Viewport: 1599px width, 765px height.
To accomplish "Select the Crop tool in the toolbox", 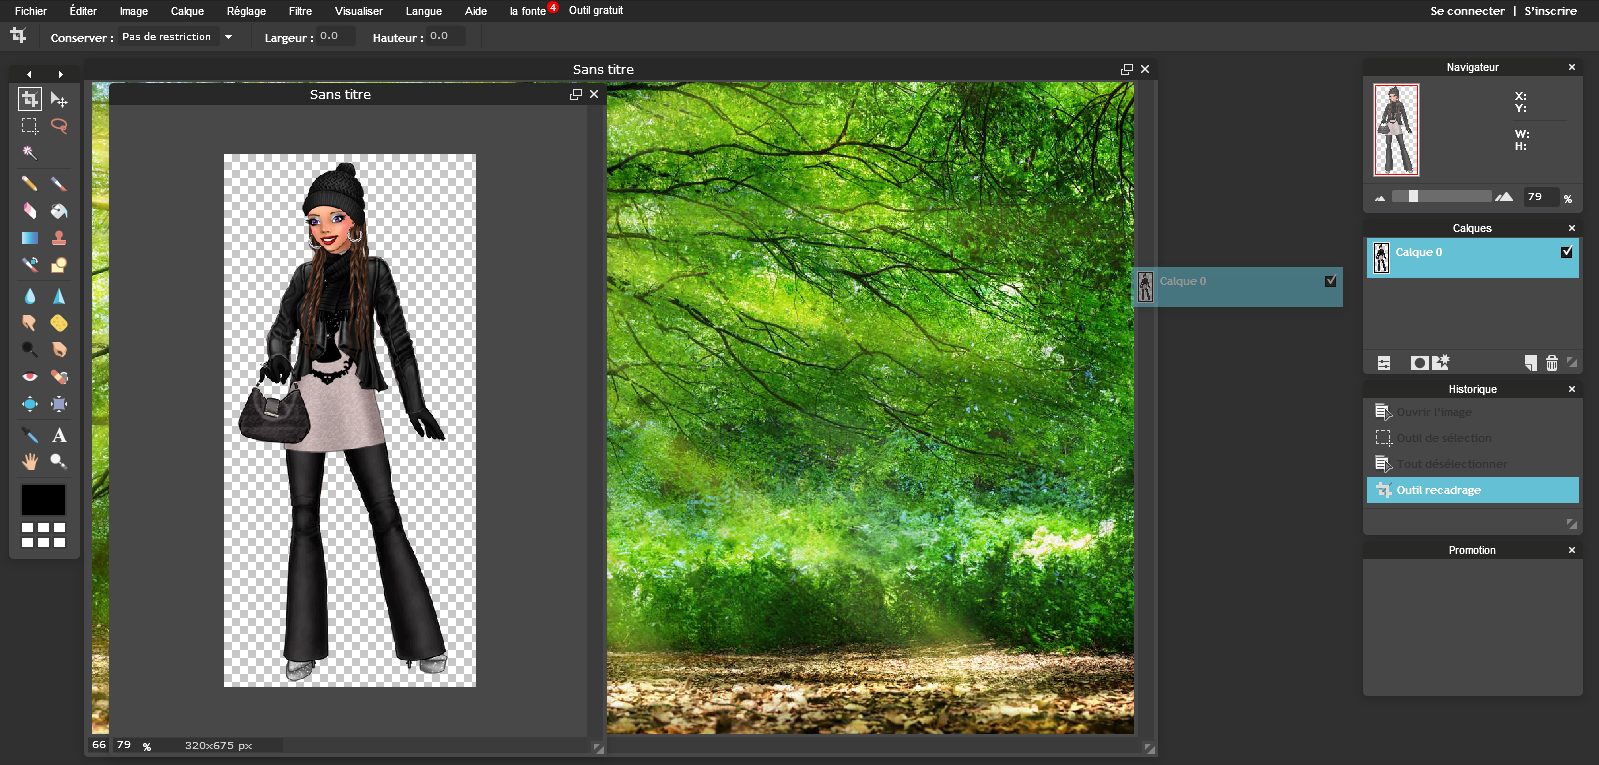I will (x=30, y=99).
